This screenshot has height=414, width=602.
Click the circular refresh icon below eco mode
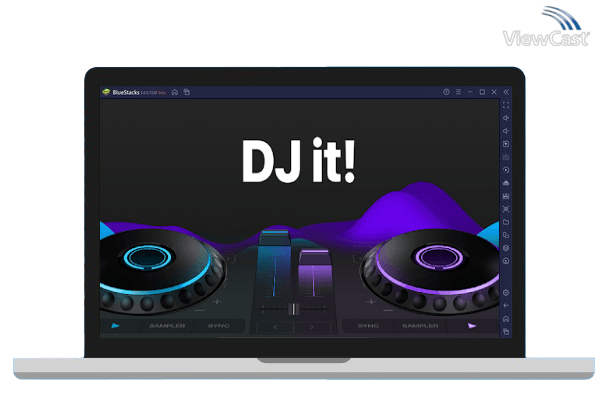(x=506, y=261)
